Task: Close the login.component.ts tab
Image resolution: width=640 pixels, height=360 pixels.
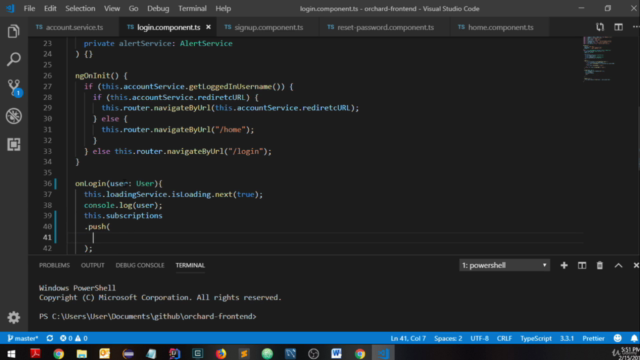Action: click(208, 27)
